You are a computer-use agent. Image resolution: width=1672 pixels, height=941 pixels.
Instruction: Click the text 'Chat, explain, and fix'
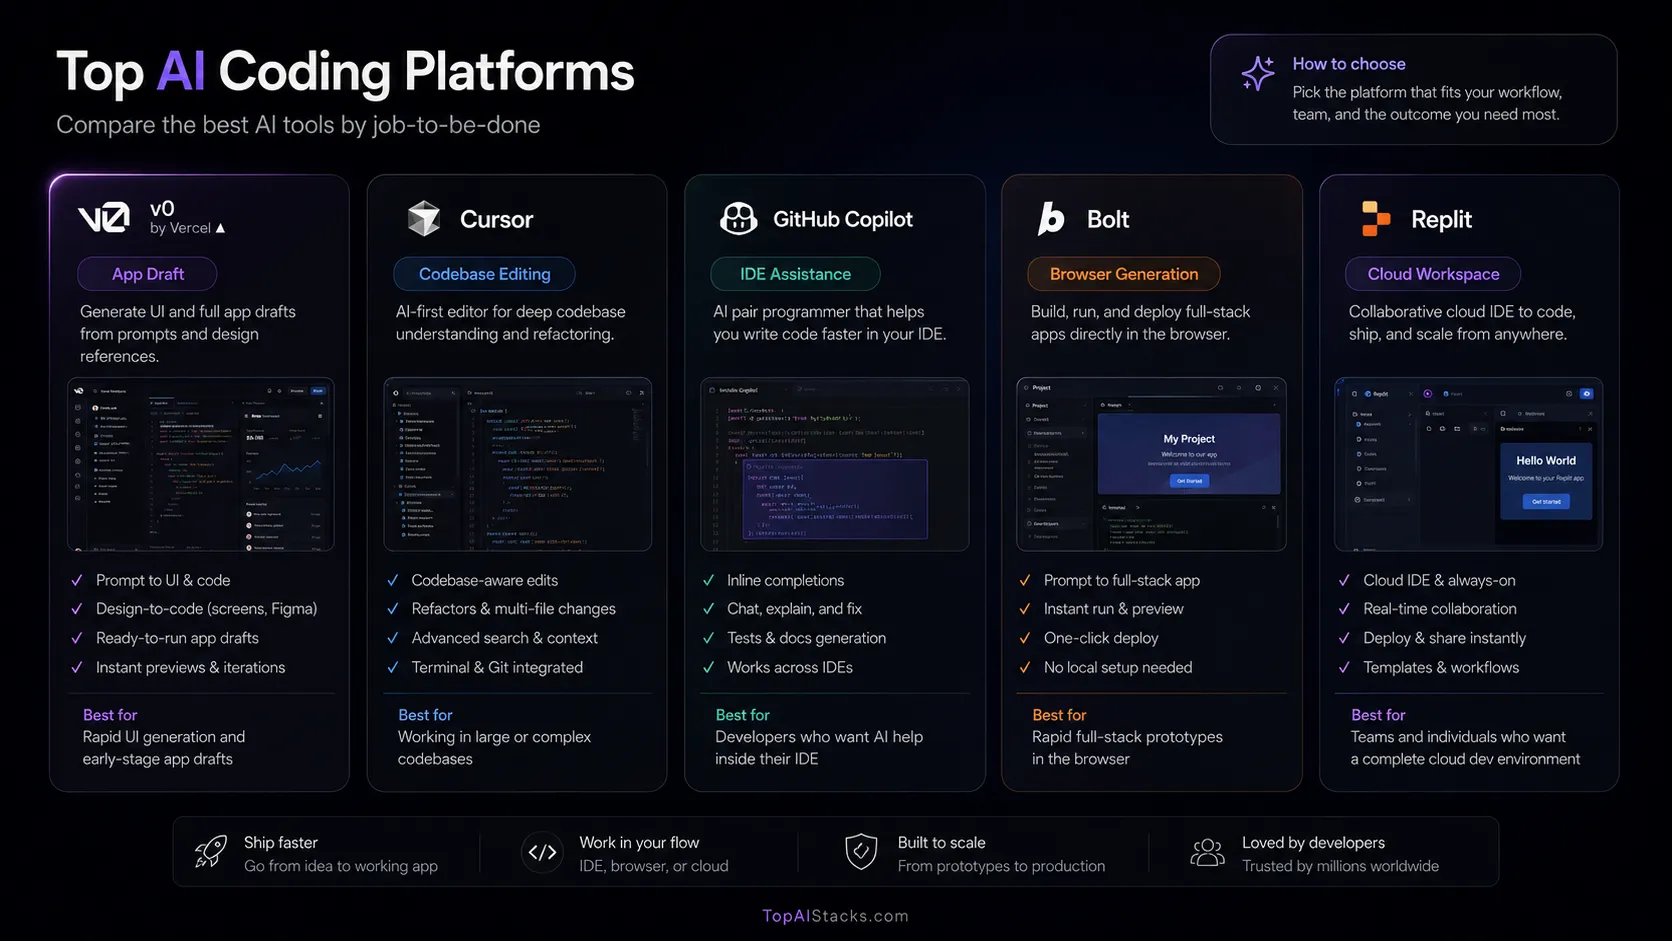point(794,609)
